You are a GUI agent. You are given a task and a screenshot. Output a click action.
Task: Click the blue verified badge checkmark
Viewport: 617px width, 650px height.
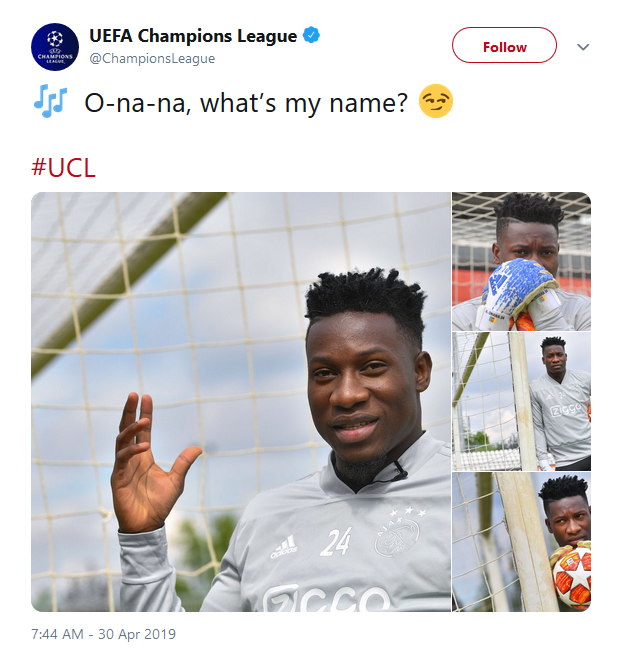click(311, 36)
